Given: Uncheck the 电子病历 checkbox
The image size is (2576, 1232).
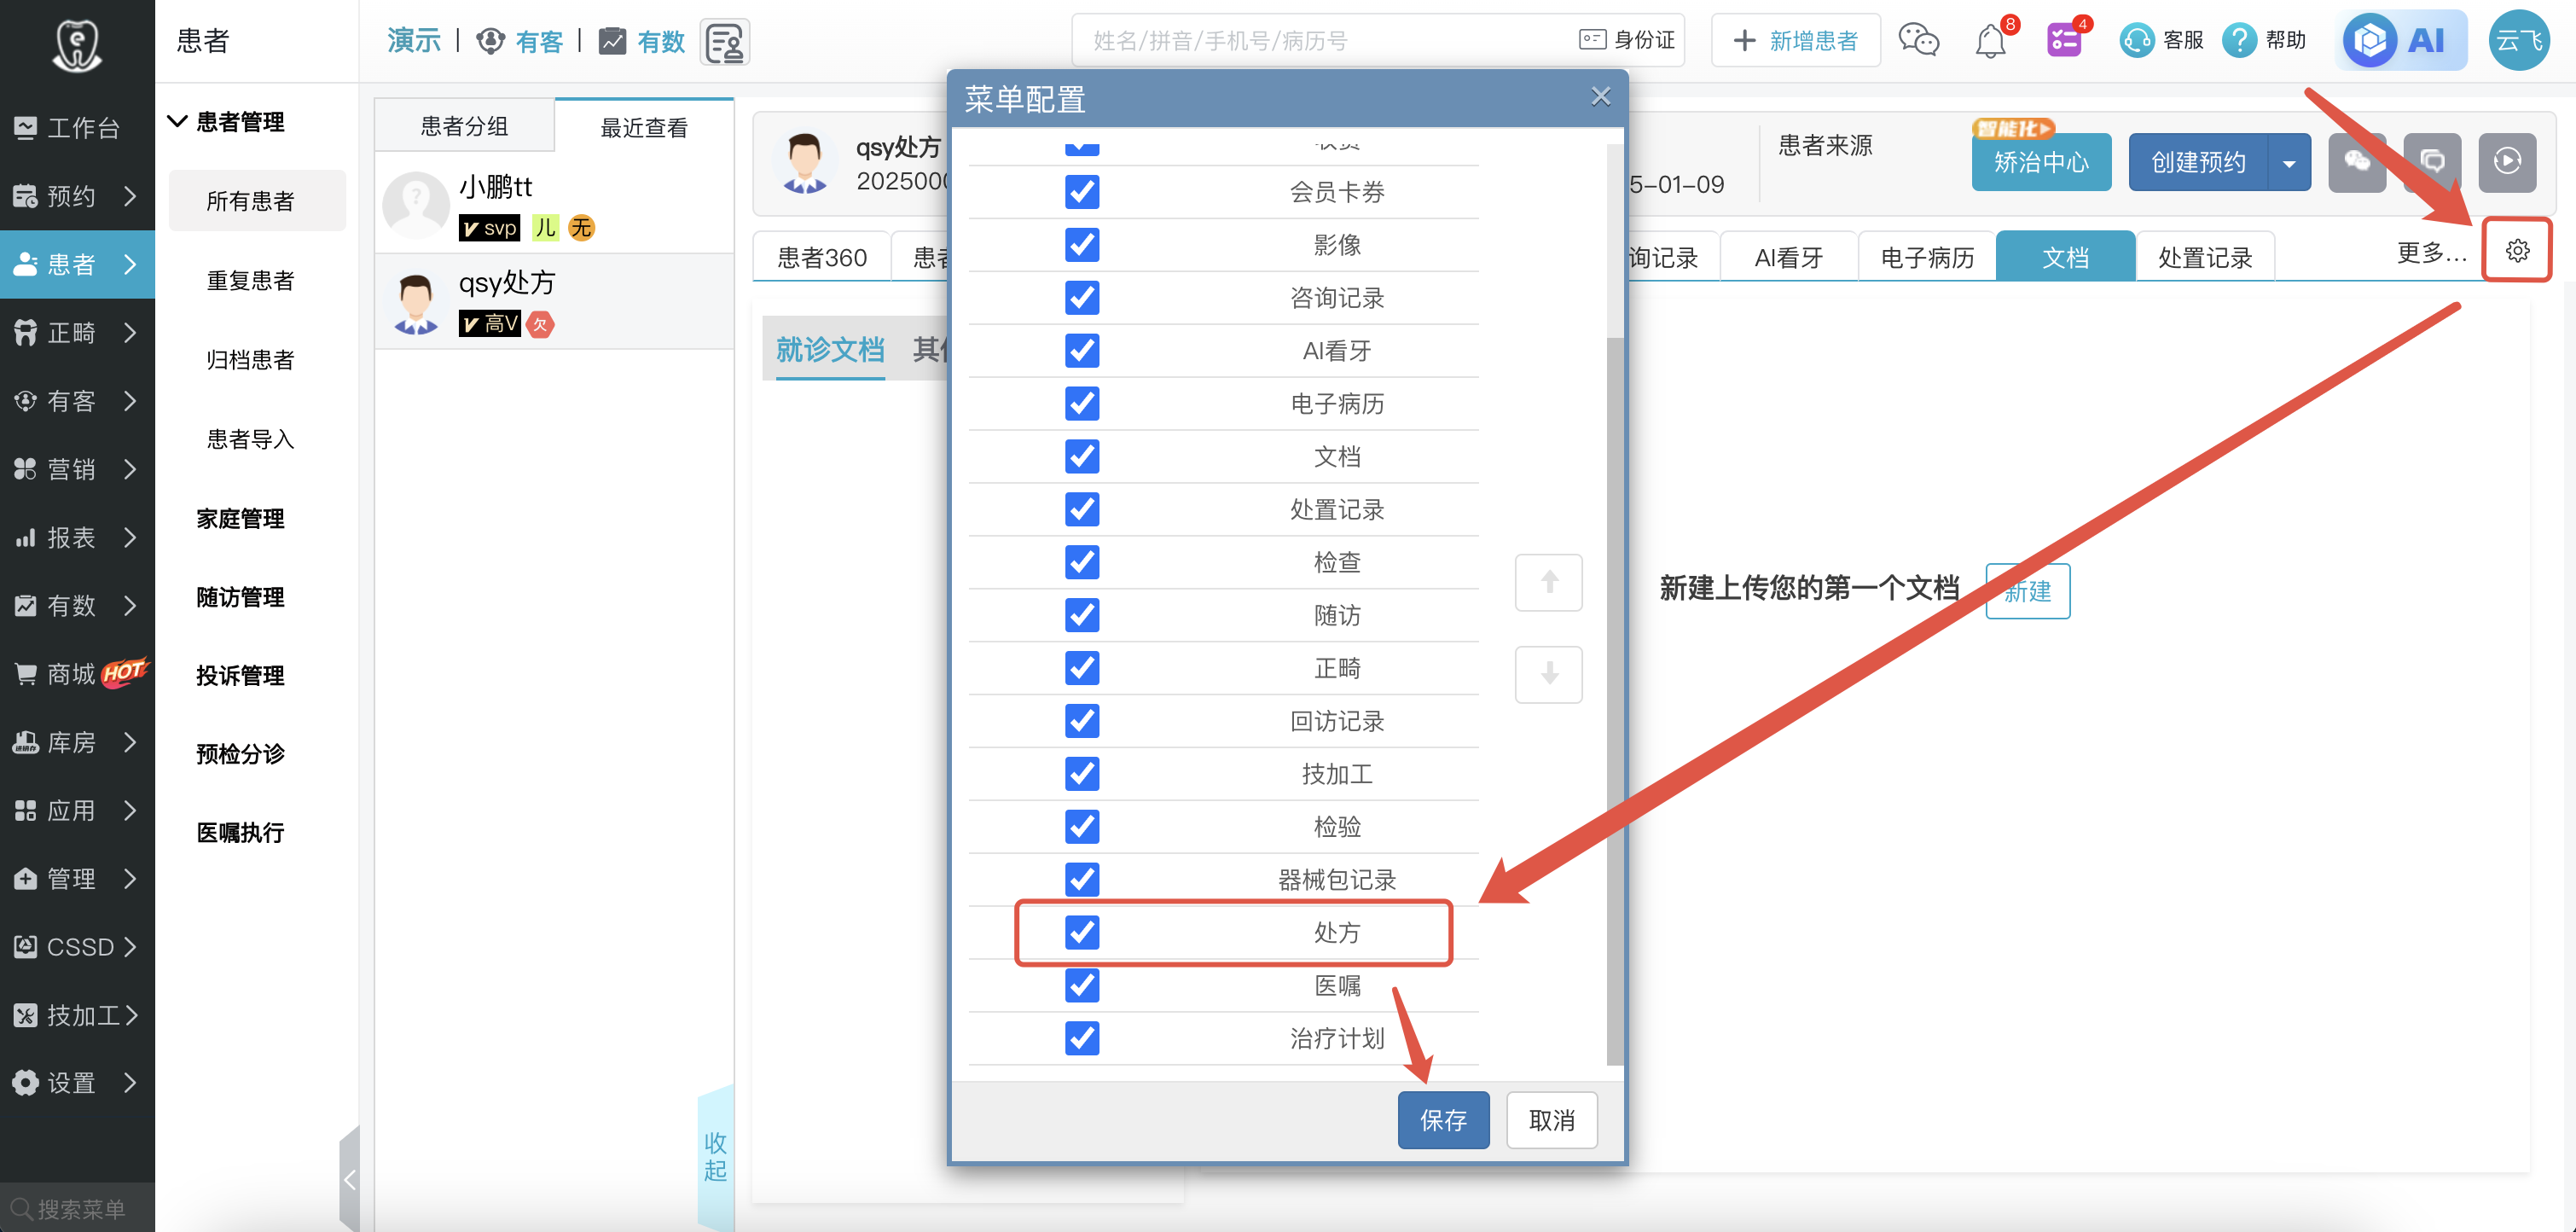Looking at the screenshot, I should pyautogui.click(x=1082, y=404).
